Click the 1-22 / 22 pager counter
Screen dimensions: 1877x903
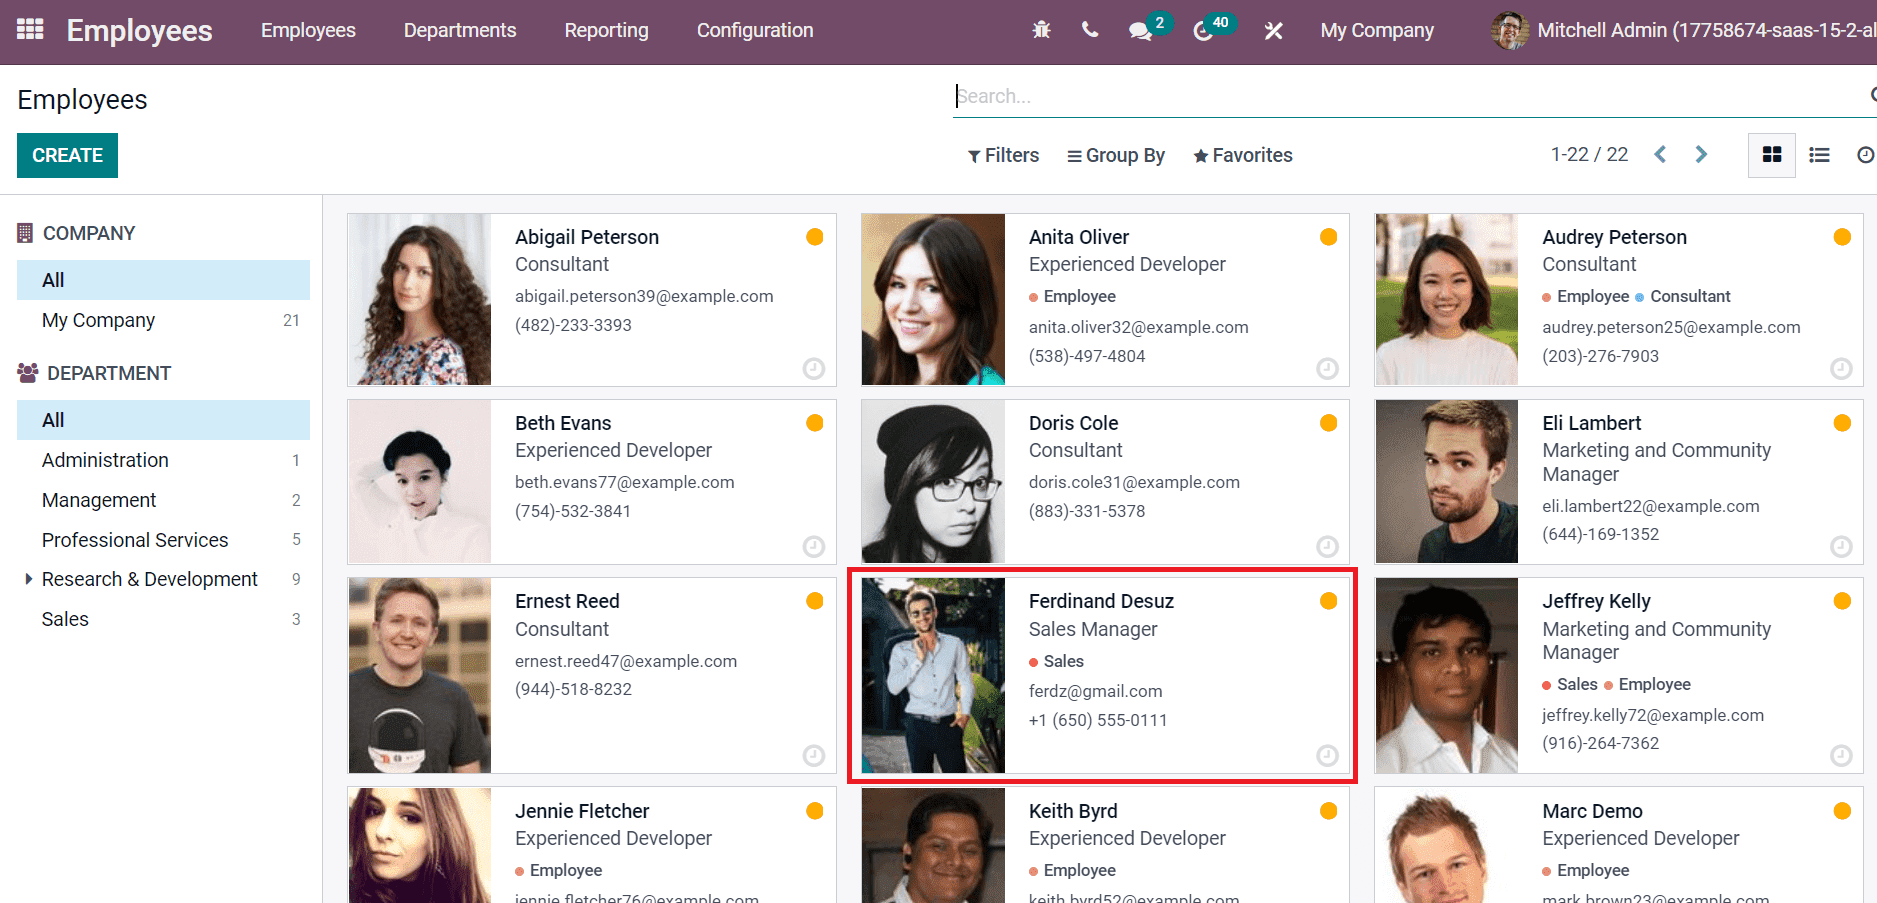[1589, 154]
